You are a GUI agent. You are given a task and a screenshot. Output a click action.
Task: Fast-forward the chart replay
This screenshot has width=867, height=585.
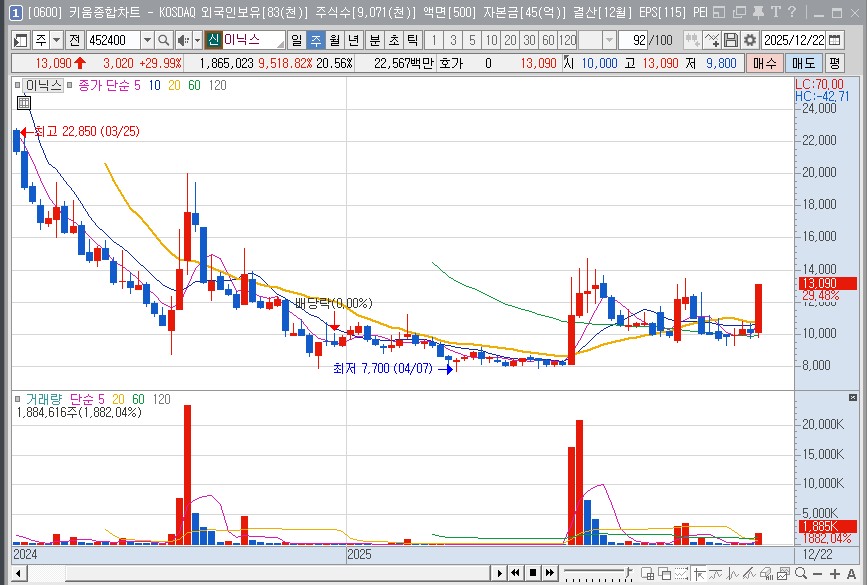pyautogui.click(x=550, y=573)
